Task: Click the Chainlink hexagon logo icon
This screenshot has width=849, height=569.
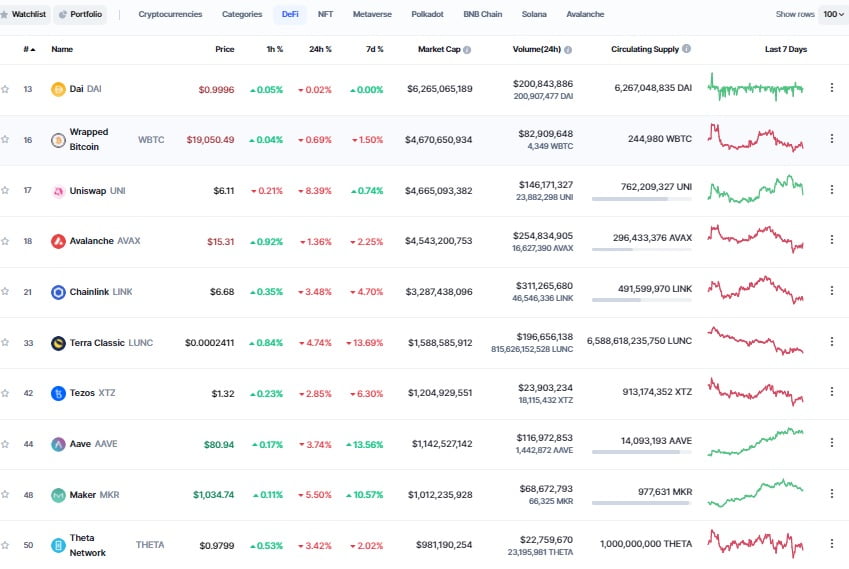Action: pyautogui.click(x=58, y=292)
